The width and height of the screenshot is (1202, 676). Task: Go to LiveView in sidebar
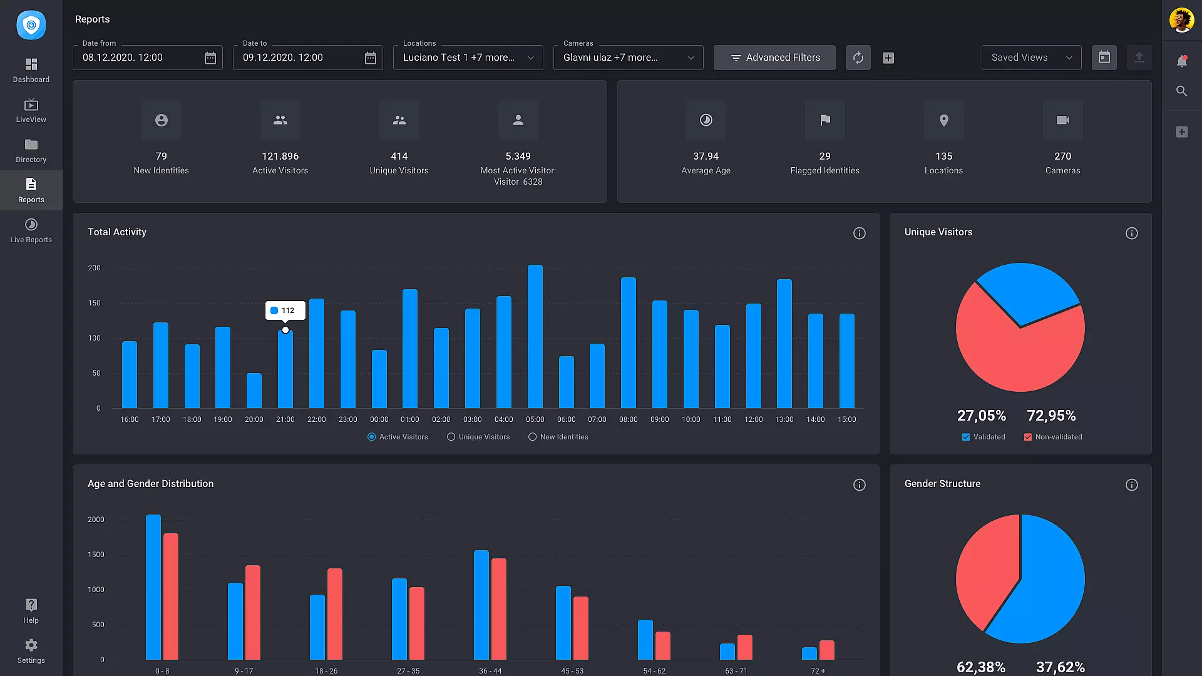tap(31, 110)
